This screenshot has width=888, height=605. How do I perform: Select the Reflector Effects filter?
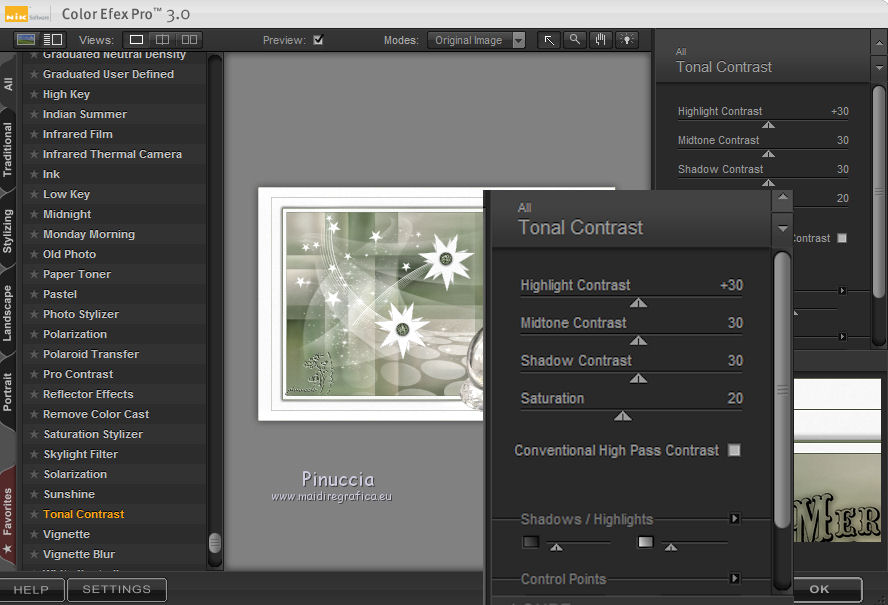[88, 394]
